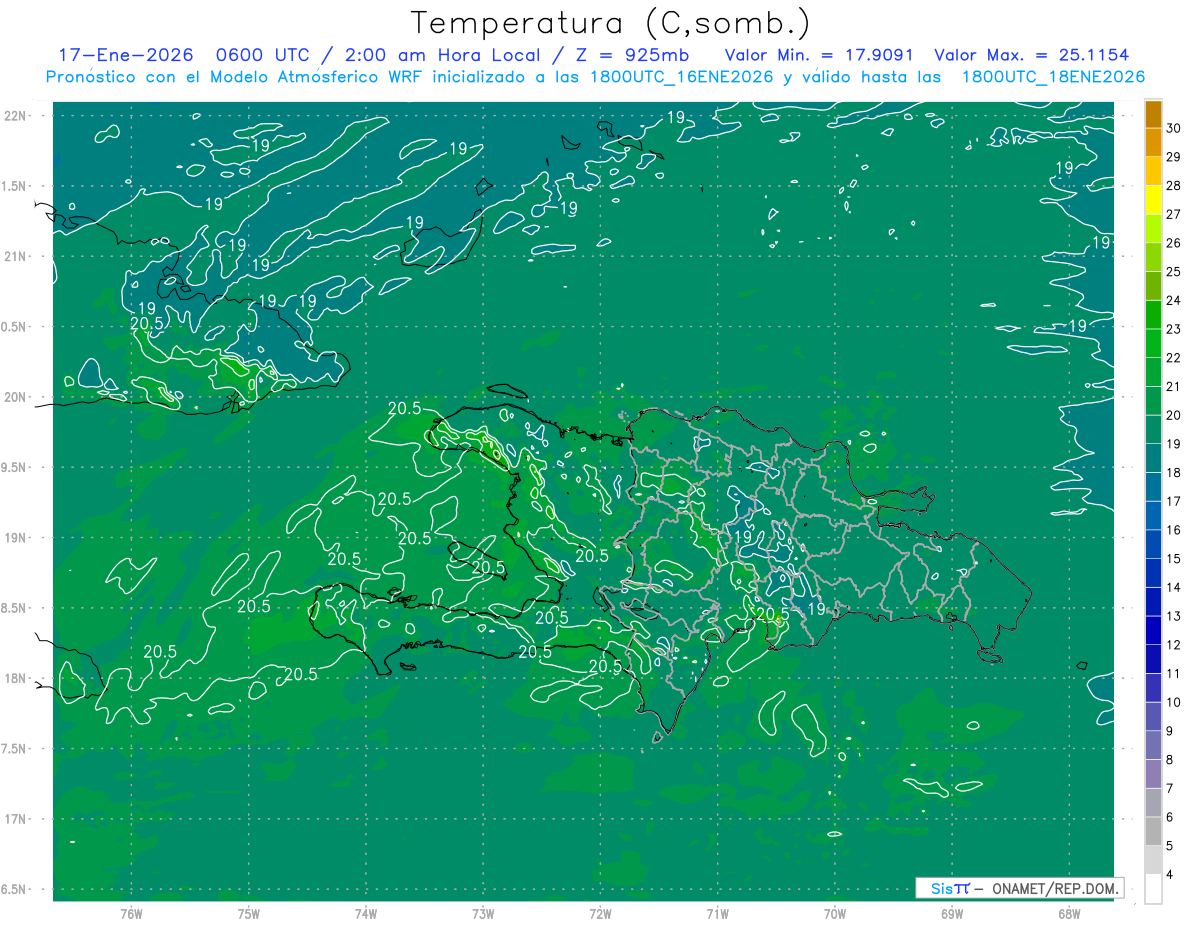
Task: Click the '76W' longitude axis label
Action: (131, 913)
